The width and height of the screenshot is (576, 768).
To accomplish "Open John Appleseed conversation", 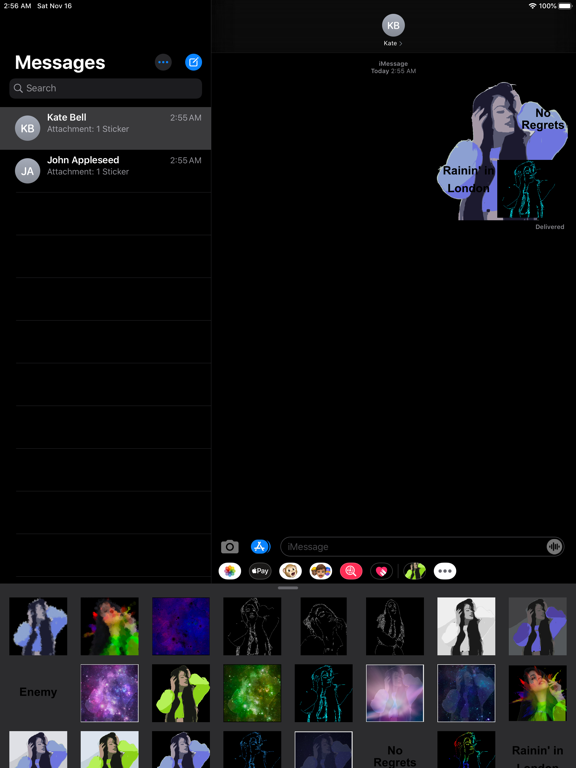I will click(105, 171).
